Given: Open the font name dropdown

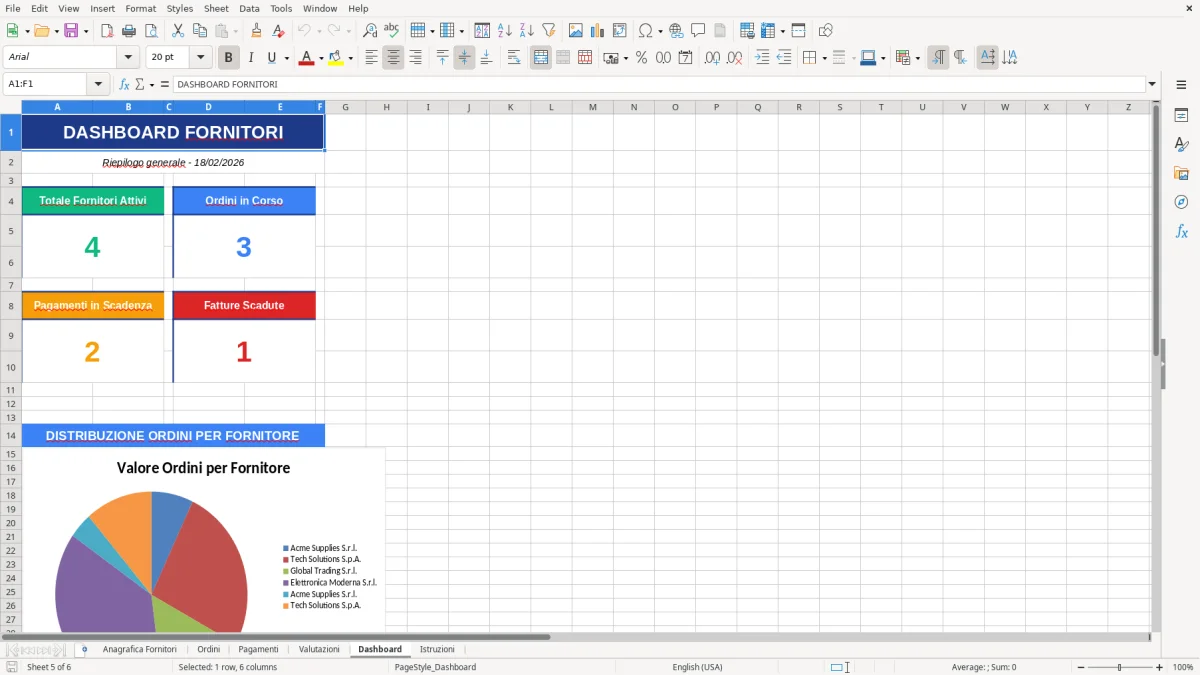Looking at the screenshot, I should (127, 57).
